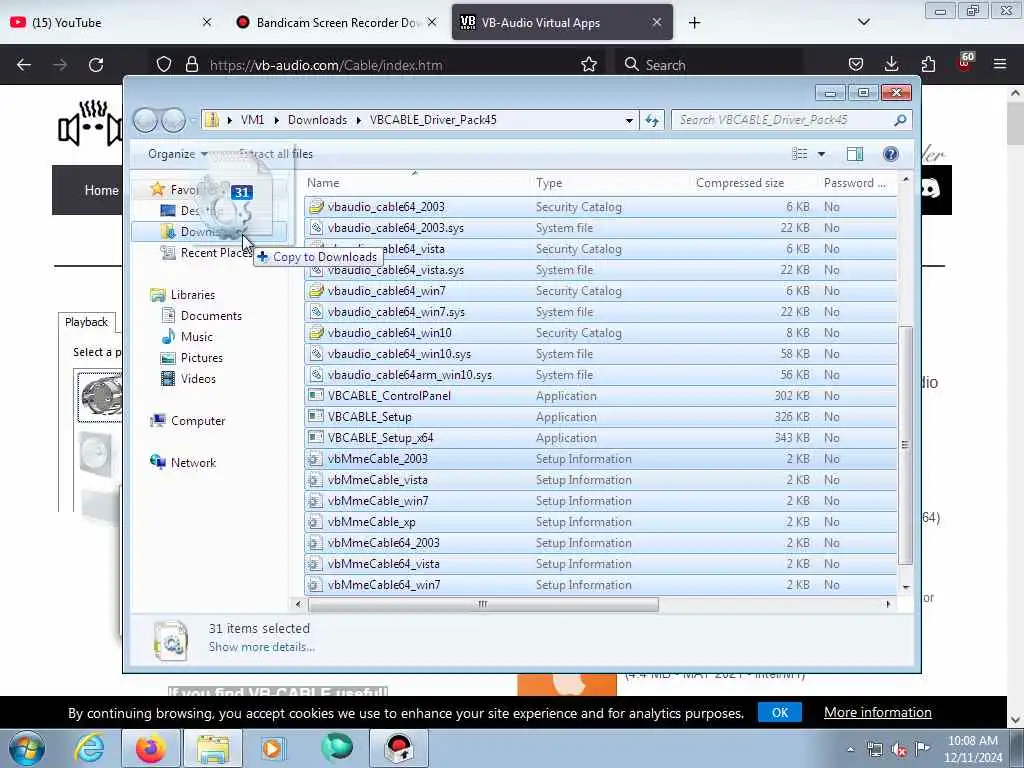Launch Internet Explorer from taskbar
The width and height of the screenshot is (1024, 768).
pos(88,748)
